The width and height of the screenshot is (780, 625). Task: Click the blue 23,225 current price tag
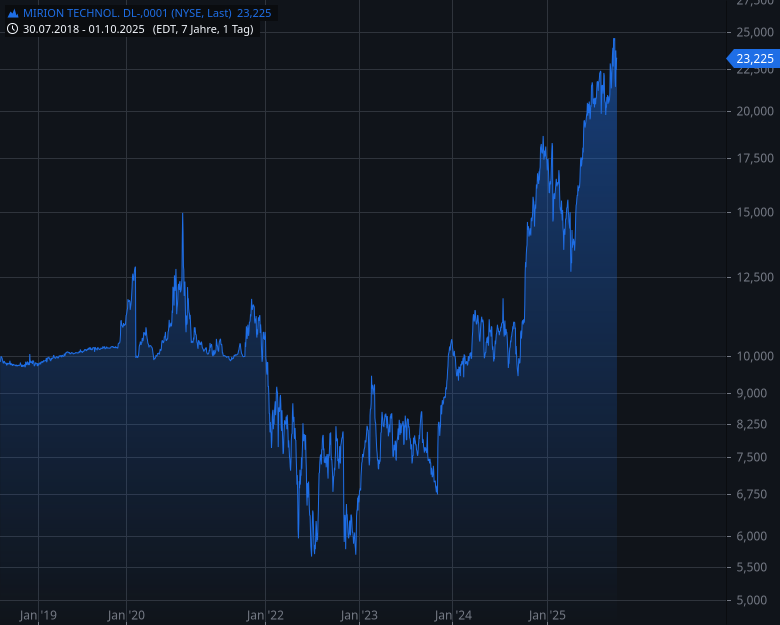coord(753,59)
